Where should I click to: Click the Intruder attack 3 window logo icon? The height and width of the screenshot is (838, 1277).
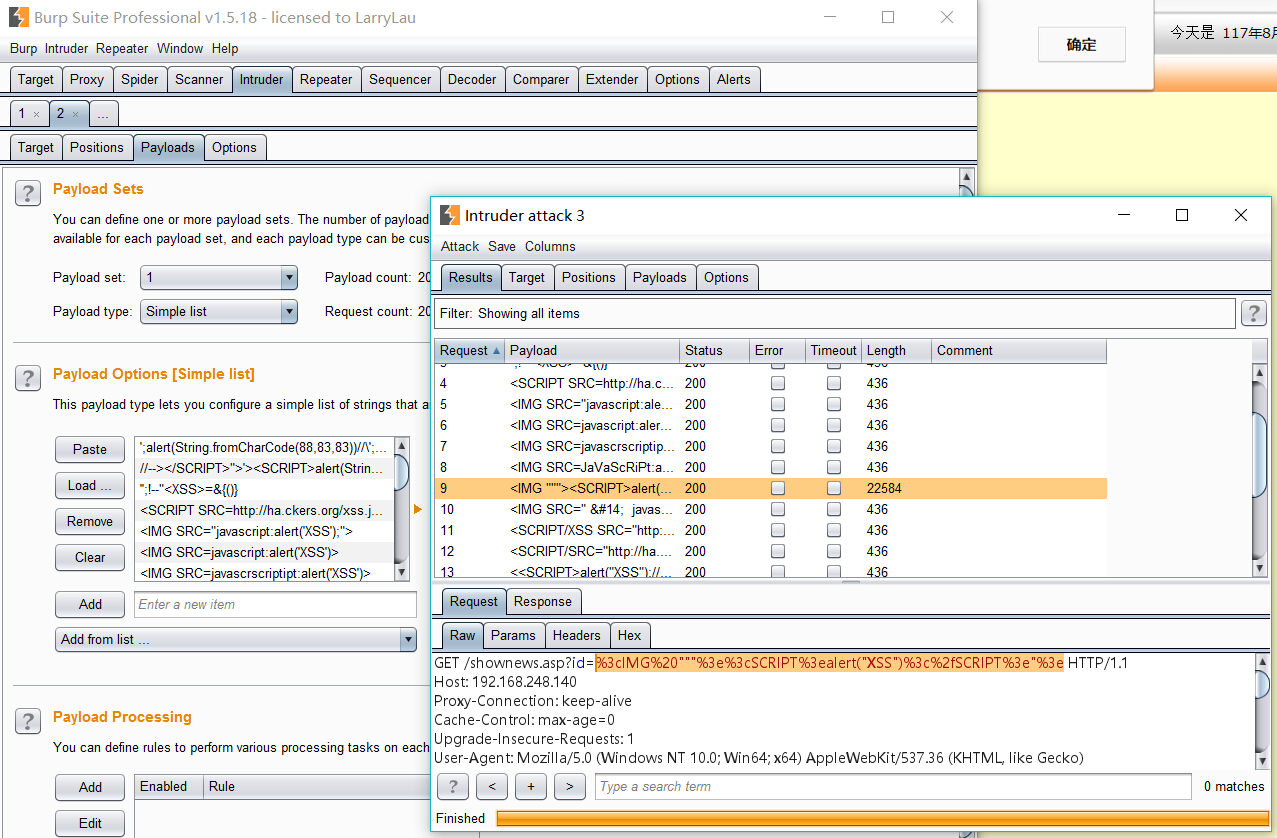[x=449, y=215]
